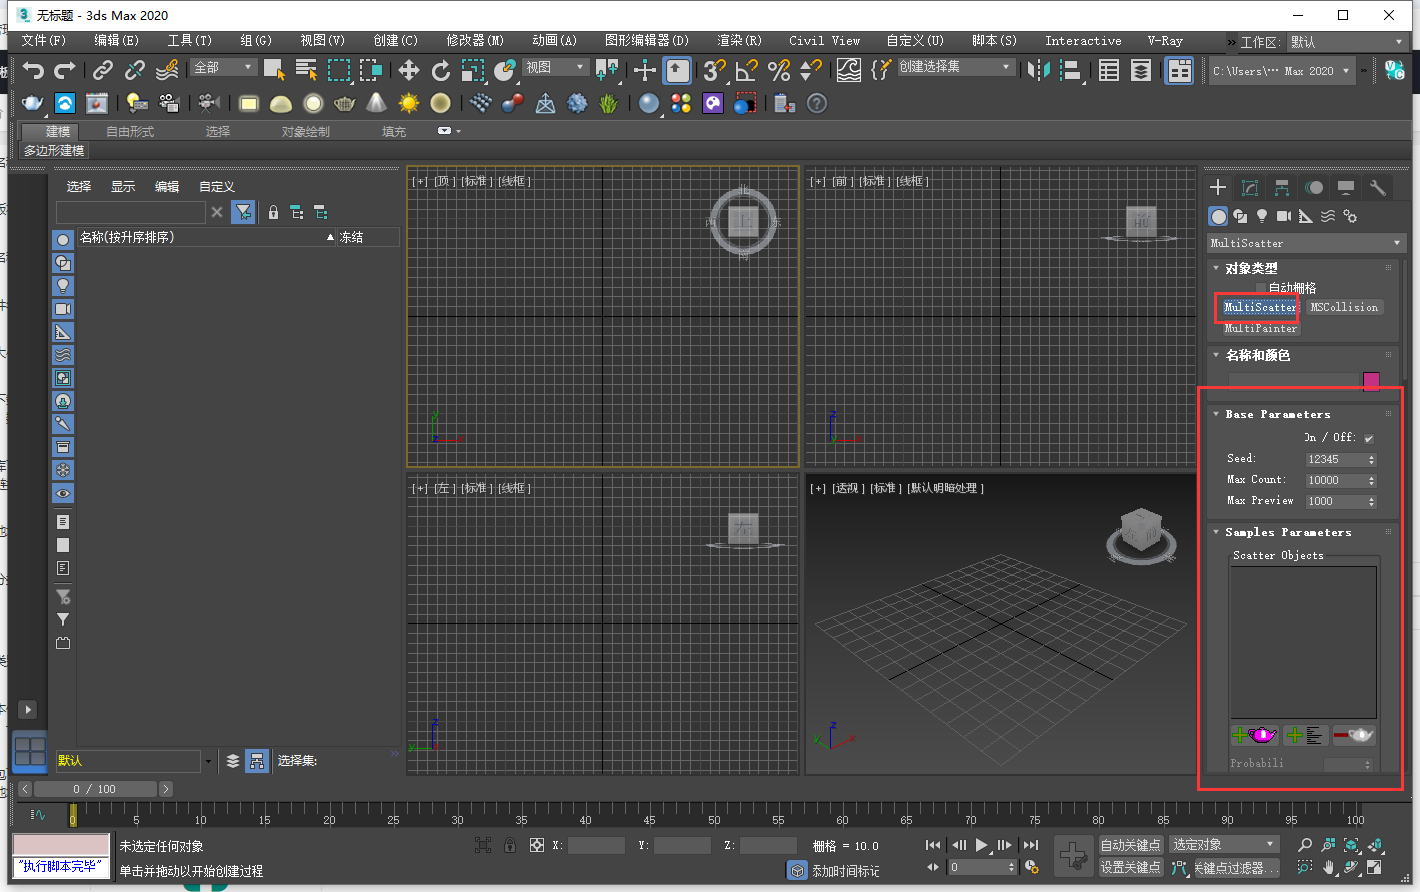
Task: Open the MultiScatter category dropdown
Action: pos(1306,243)
